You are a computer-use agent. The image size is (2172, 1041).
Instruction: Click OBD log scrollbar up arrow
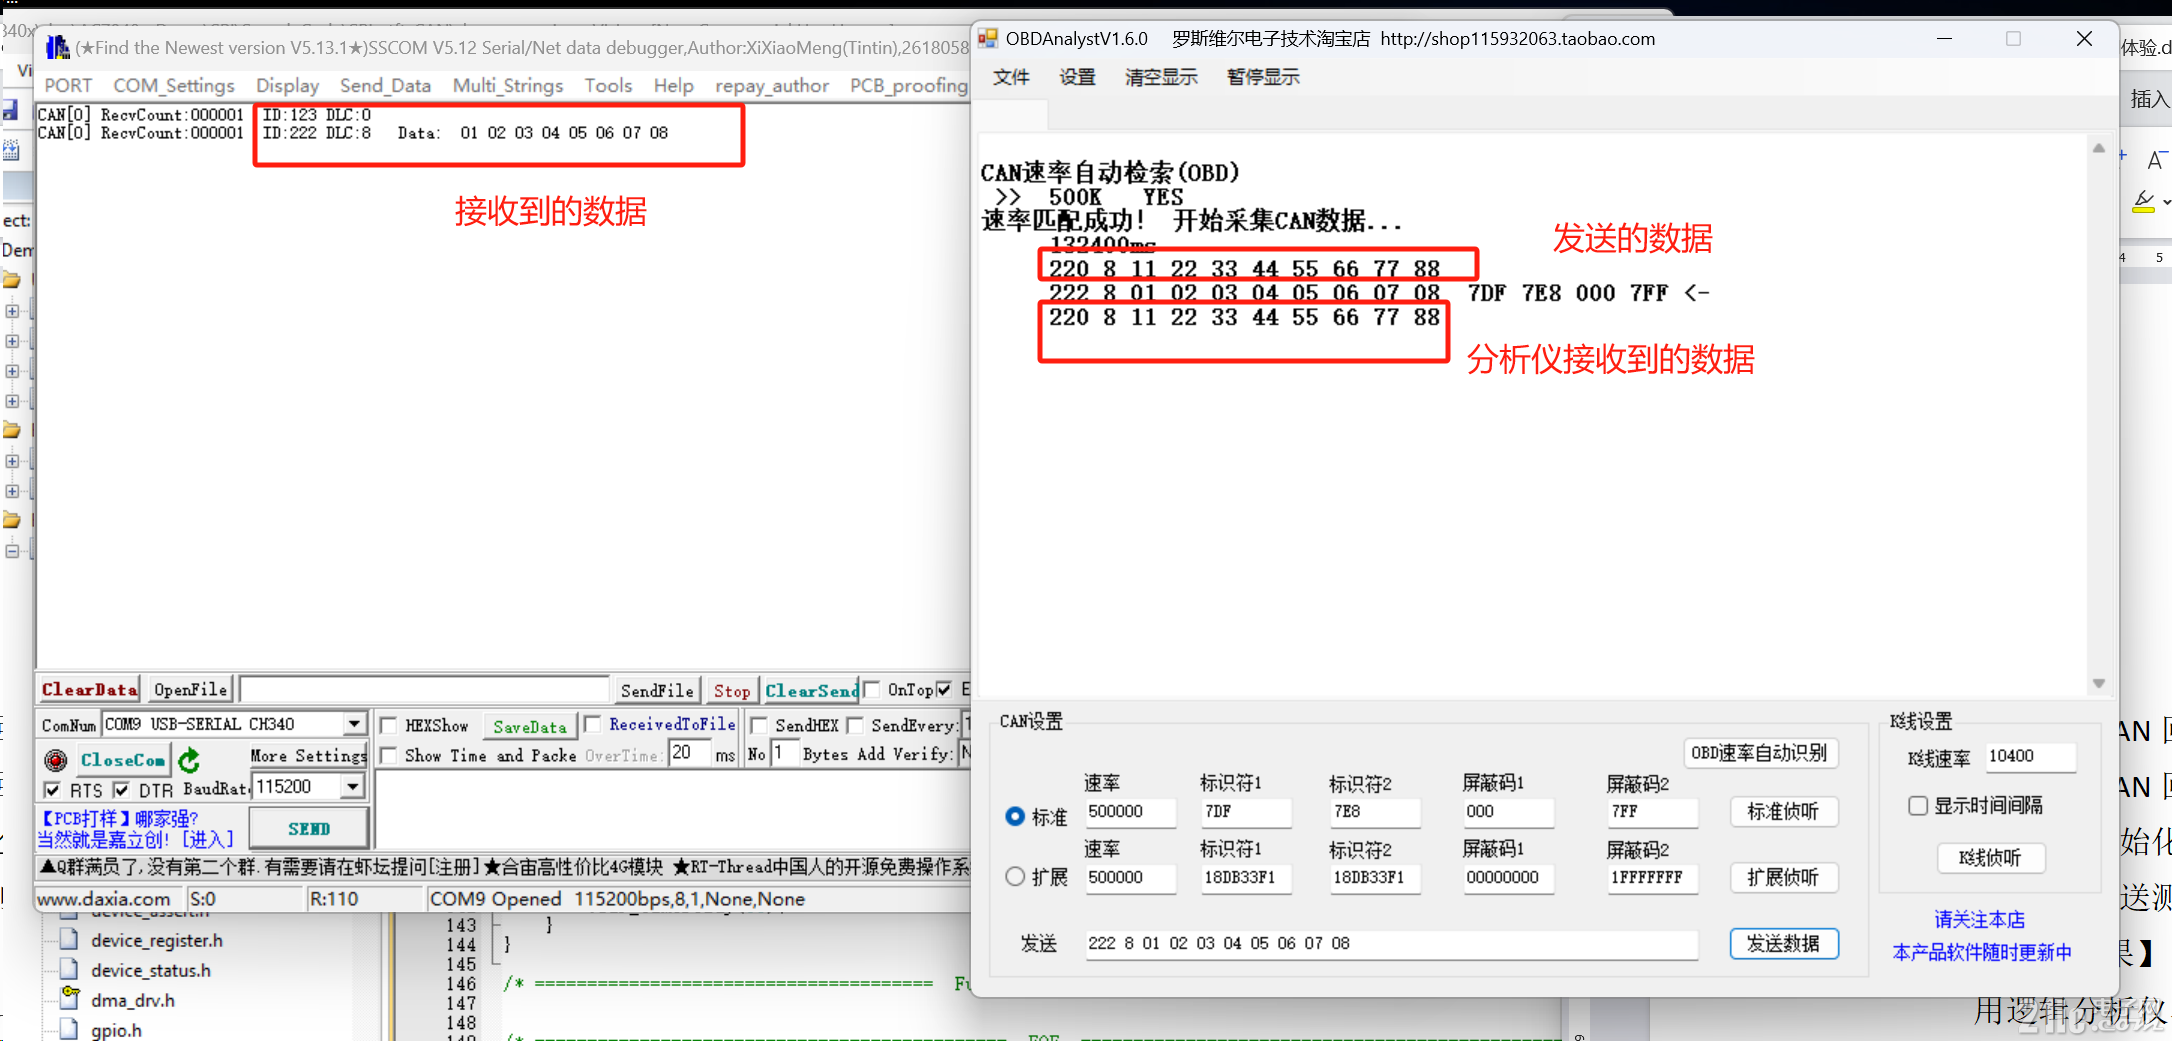coord(2098,148)
